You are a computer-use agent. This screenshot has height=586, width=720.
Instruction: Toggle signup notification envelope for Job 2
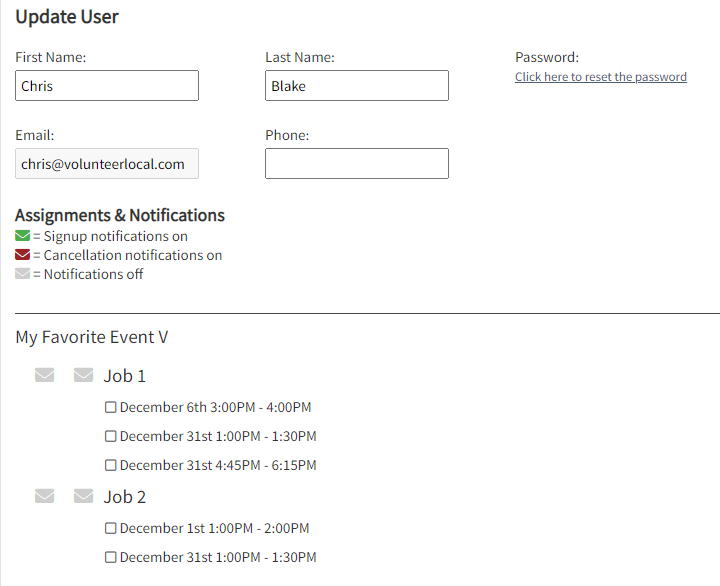tap(45, 496)
